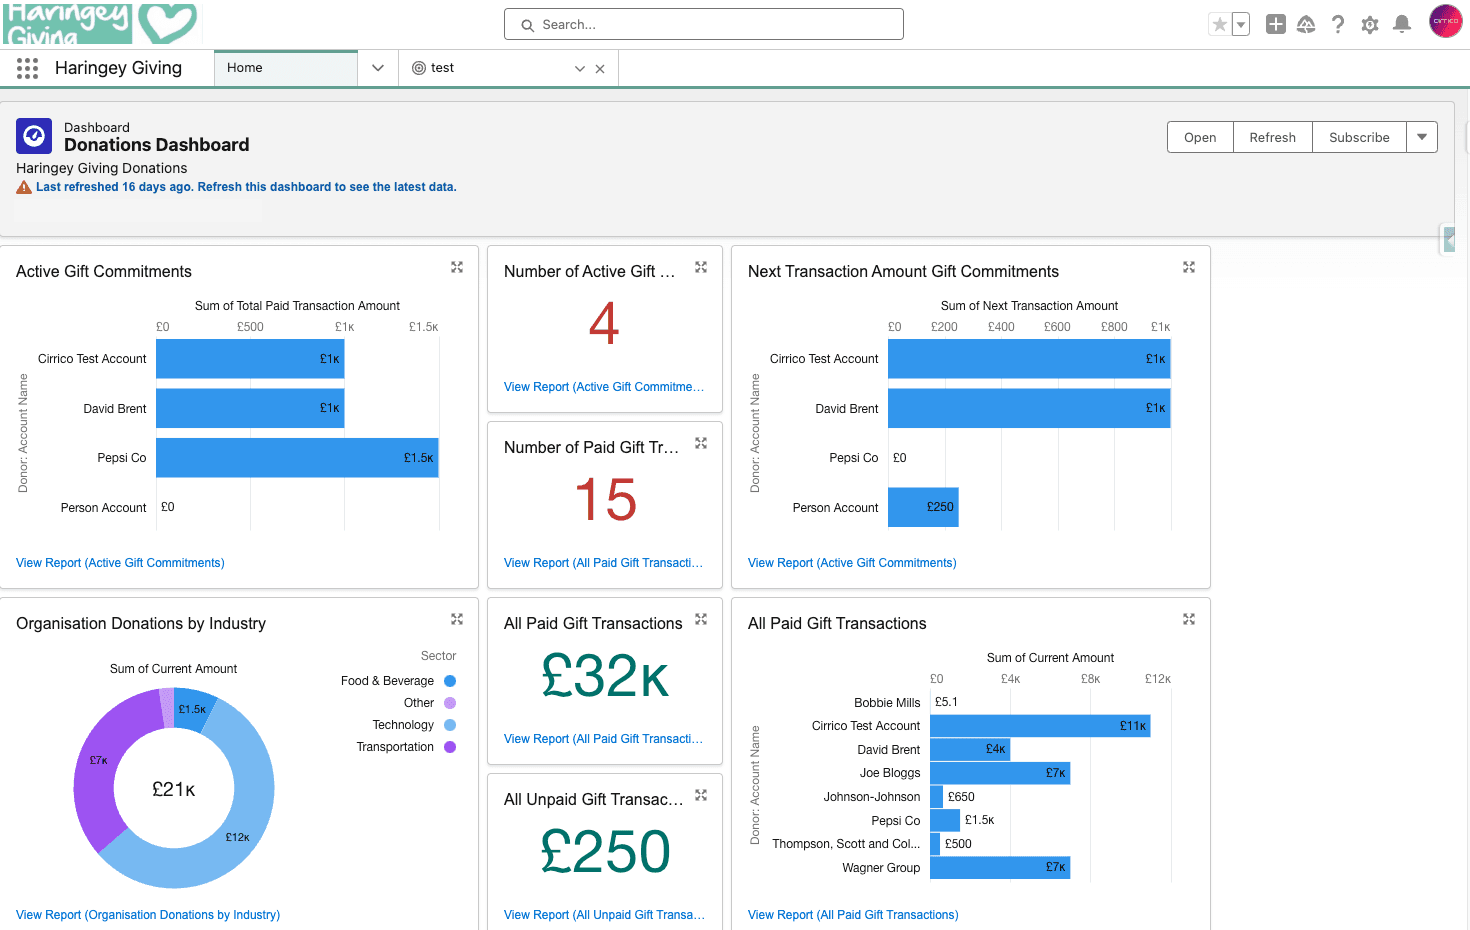This screenshot has width=1470, height=930.
Task: Click the Subscribe button
Action: click(x=1359, y=137)
